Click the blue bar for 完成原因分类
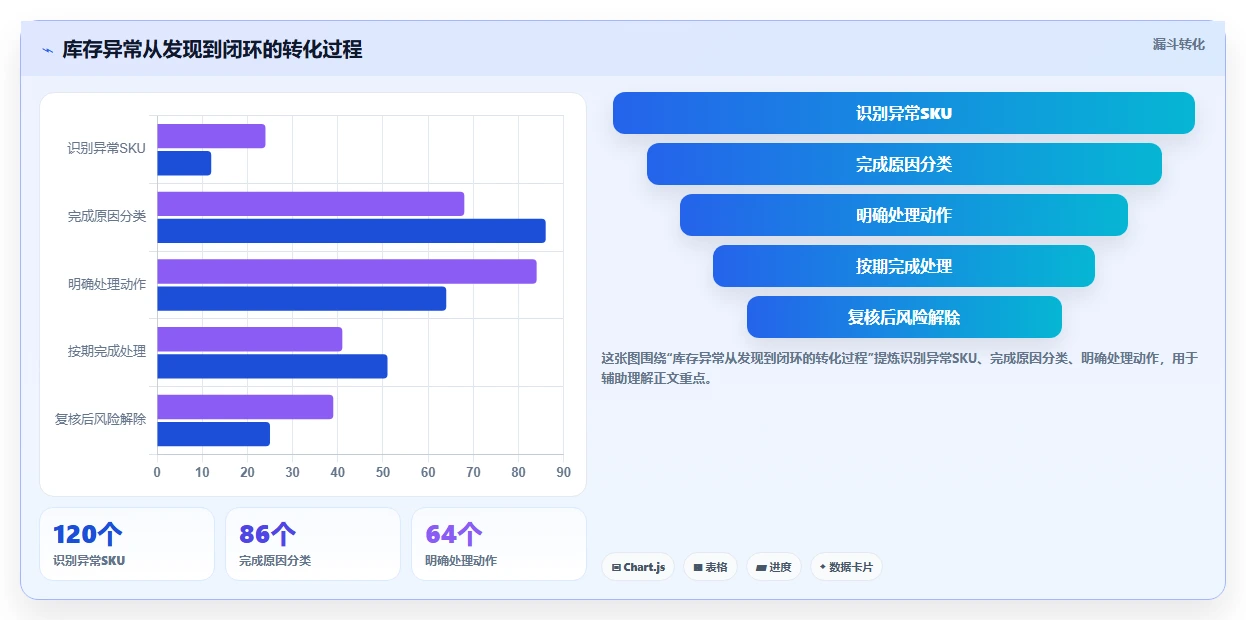 (x=351, y=231)
